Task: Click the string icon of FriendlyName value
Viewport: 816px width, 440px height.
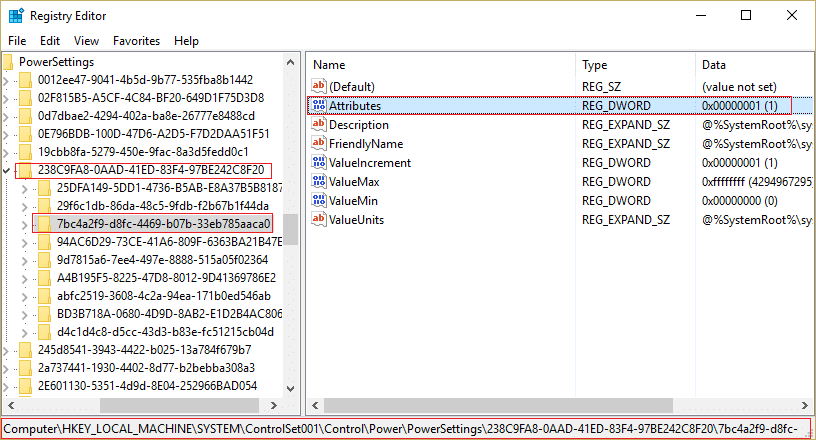Action: point(318,143)
